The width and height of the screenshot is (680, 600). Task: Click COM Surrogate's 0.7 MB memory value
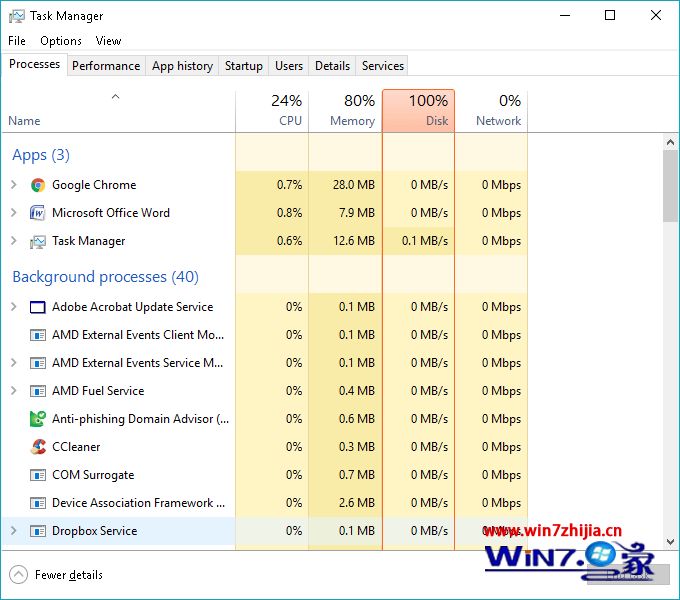(357, 475)
